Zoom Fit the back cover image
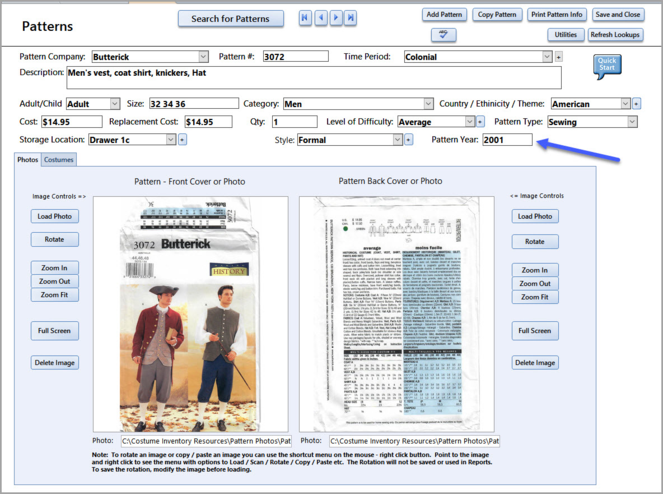 click(535, 297)
